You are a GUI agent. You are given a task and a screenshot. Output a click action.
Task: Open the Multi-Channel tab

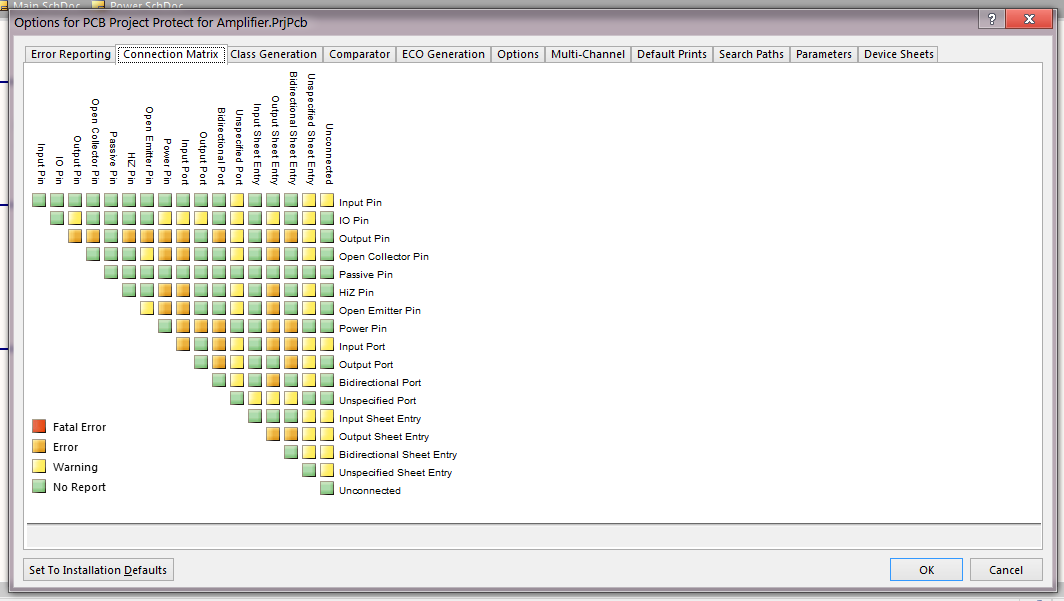[588, 54]
